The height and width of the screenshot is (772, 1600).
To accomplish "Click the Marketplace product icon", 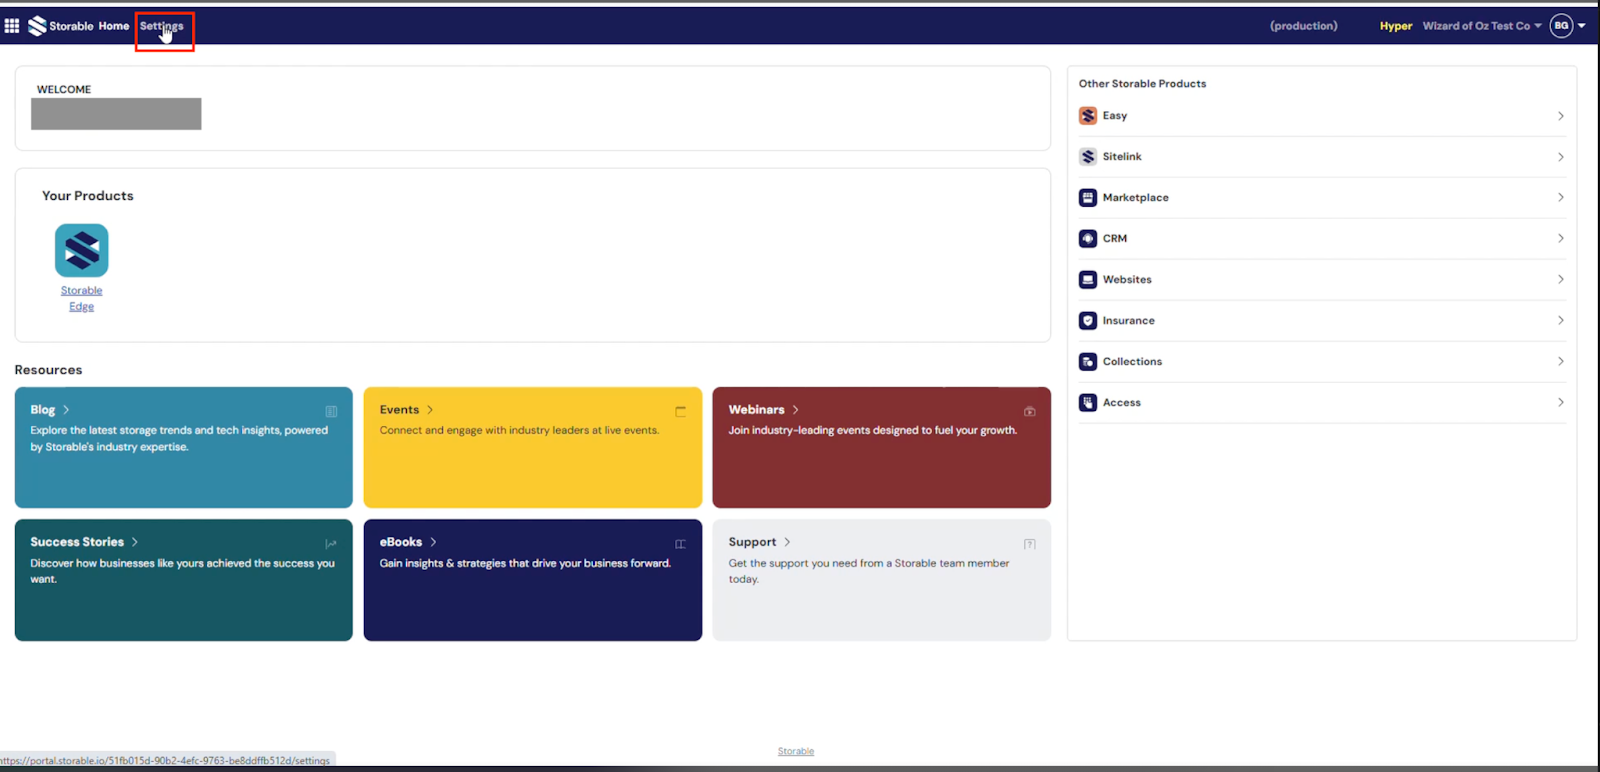I will 1088,198.
